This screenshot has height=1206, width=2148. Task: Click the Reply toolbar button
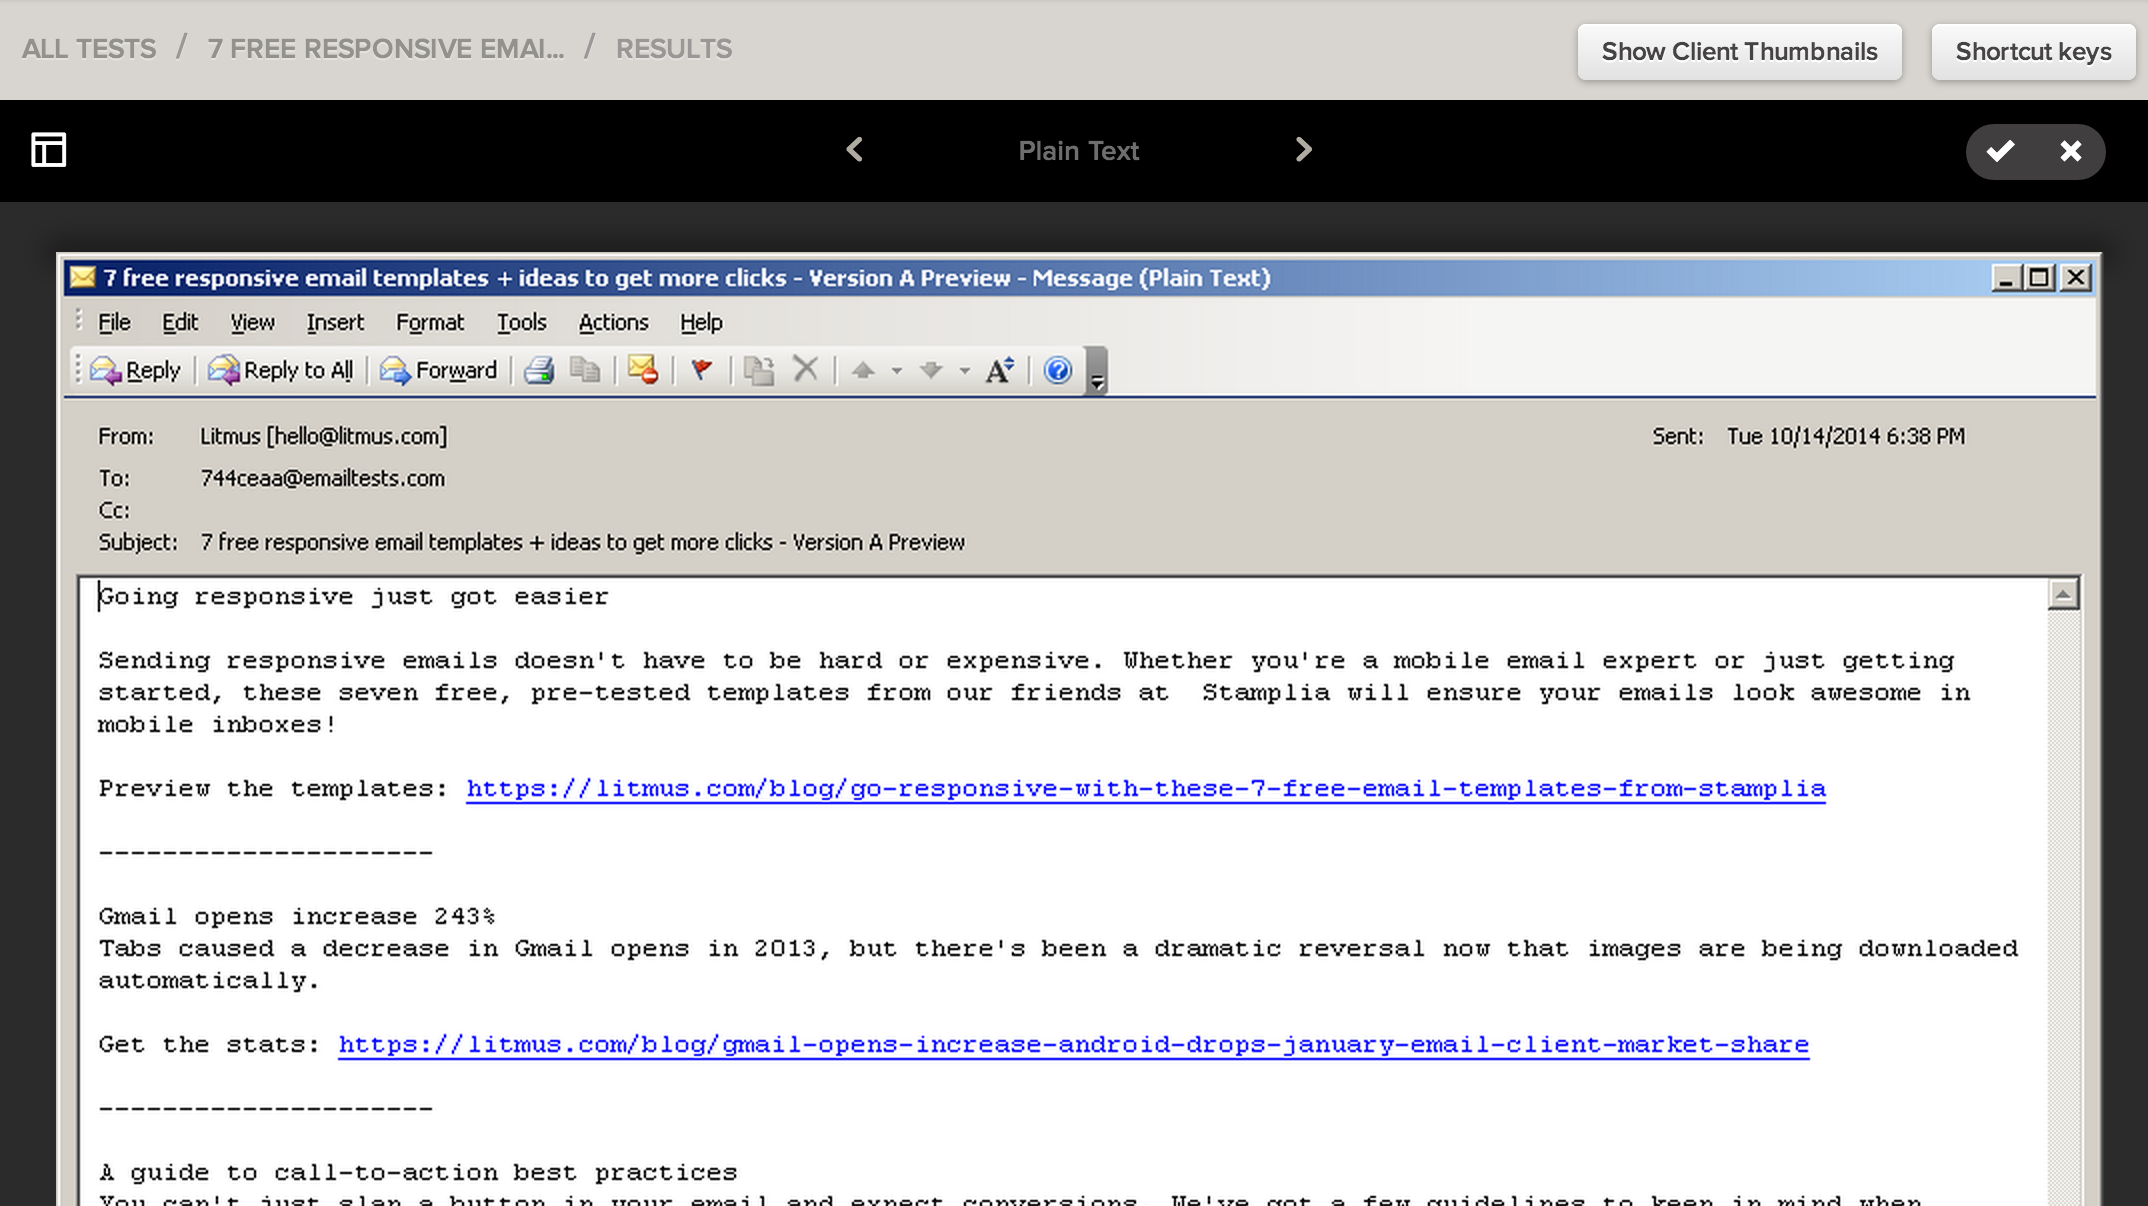click(x=136, y=371)
